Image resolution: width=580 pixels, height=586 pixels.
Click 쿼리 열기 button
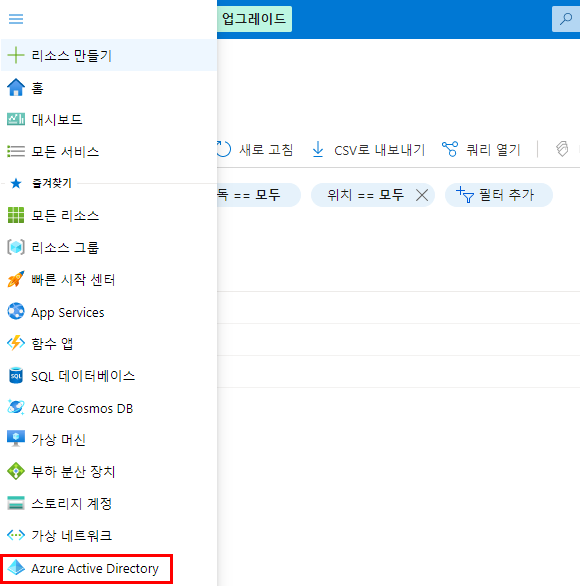point(481,149)
